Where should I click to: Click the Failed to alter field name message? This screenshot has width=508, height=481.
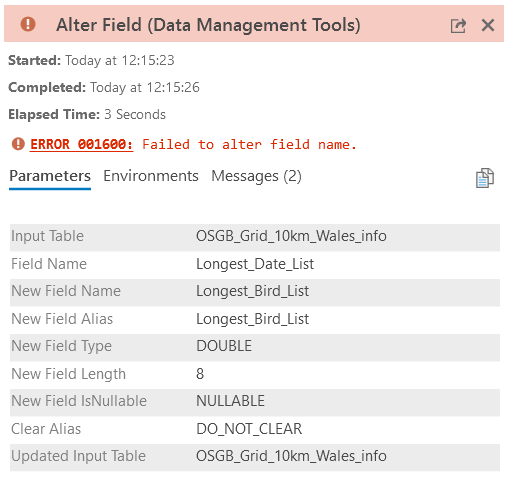tap(249, 145)
